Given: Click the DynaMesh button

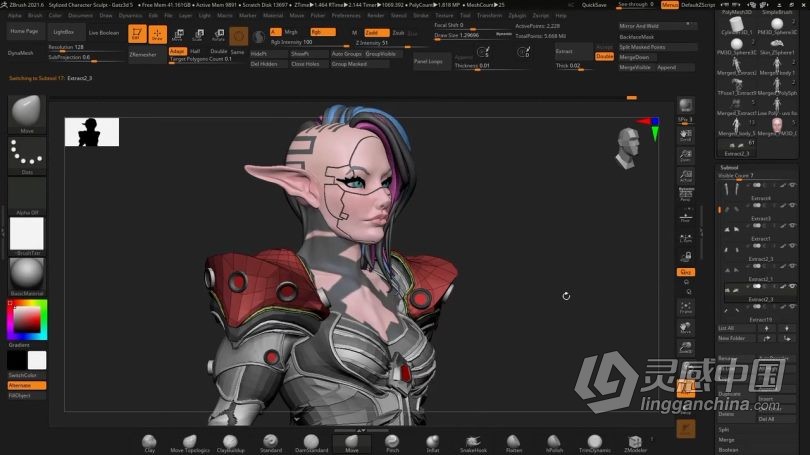Looking at the screenshot, I should [21, 53].
